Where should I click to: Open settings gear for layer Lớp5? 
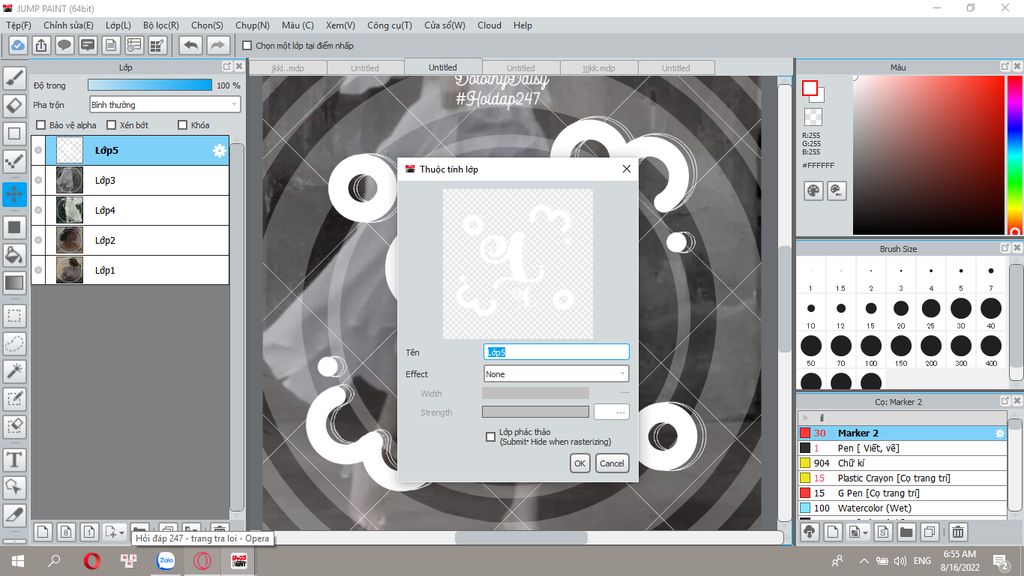click(x=219, y=151)
